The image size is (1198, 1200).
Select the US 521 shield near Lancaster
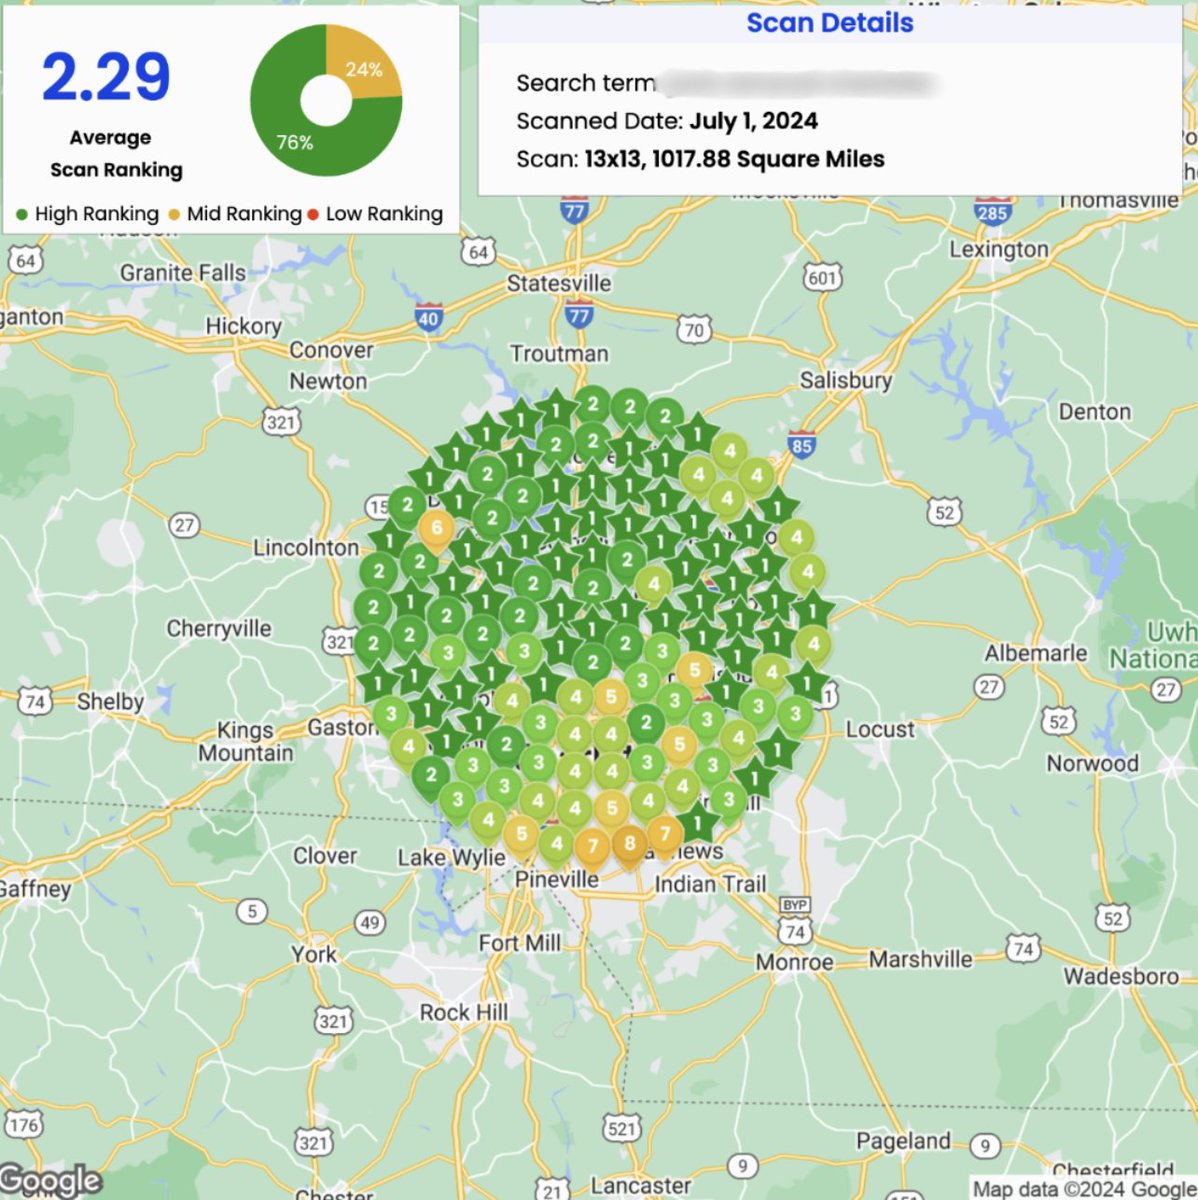point(621,1128)
